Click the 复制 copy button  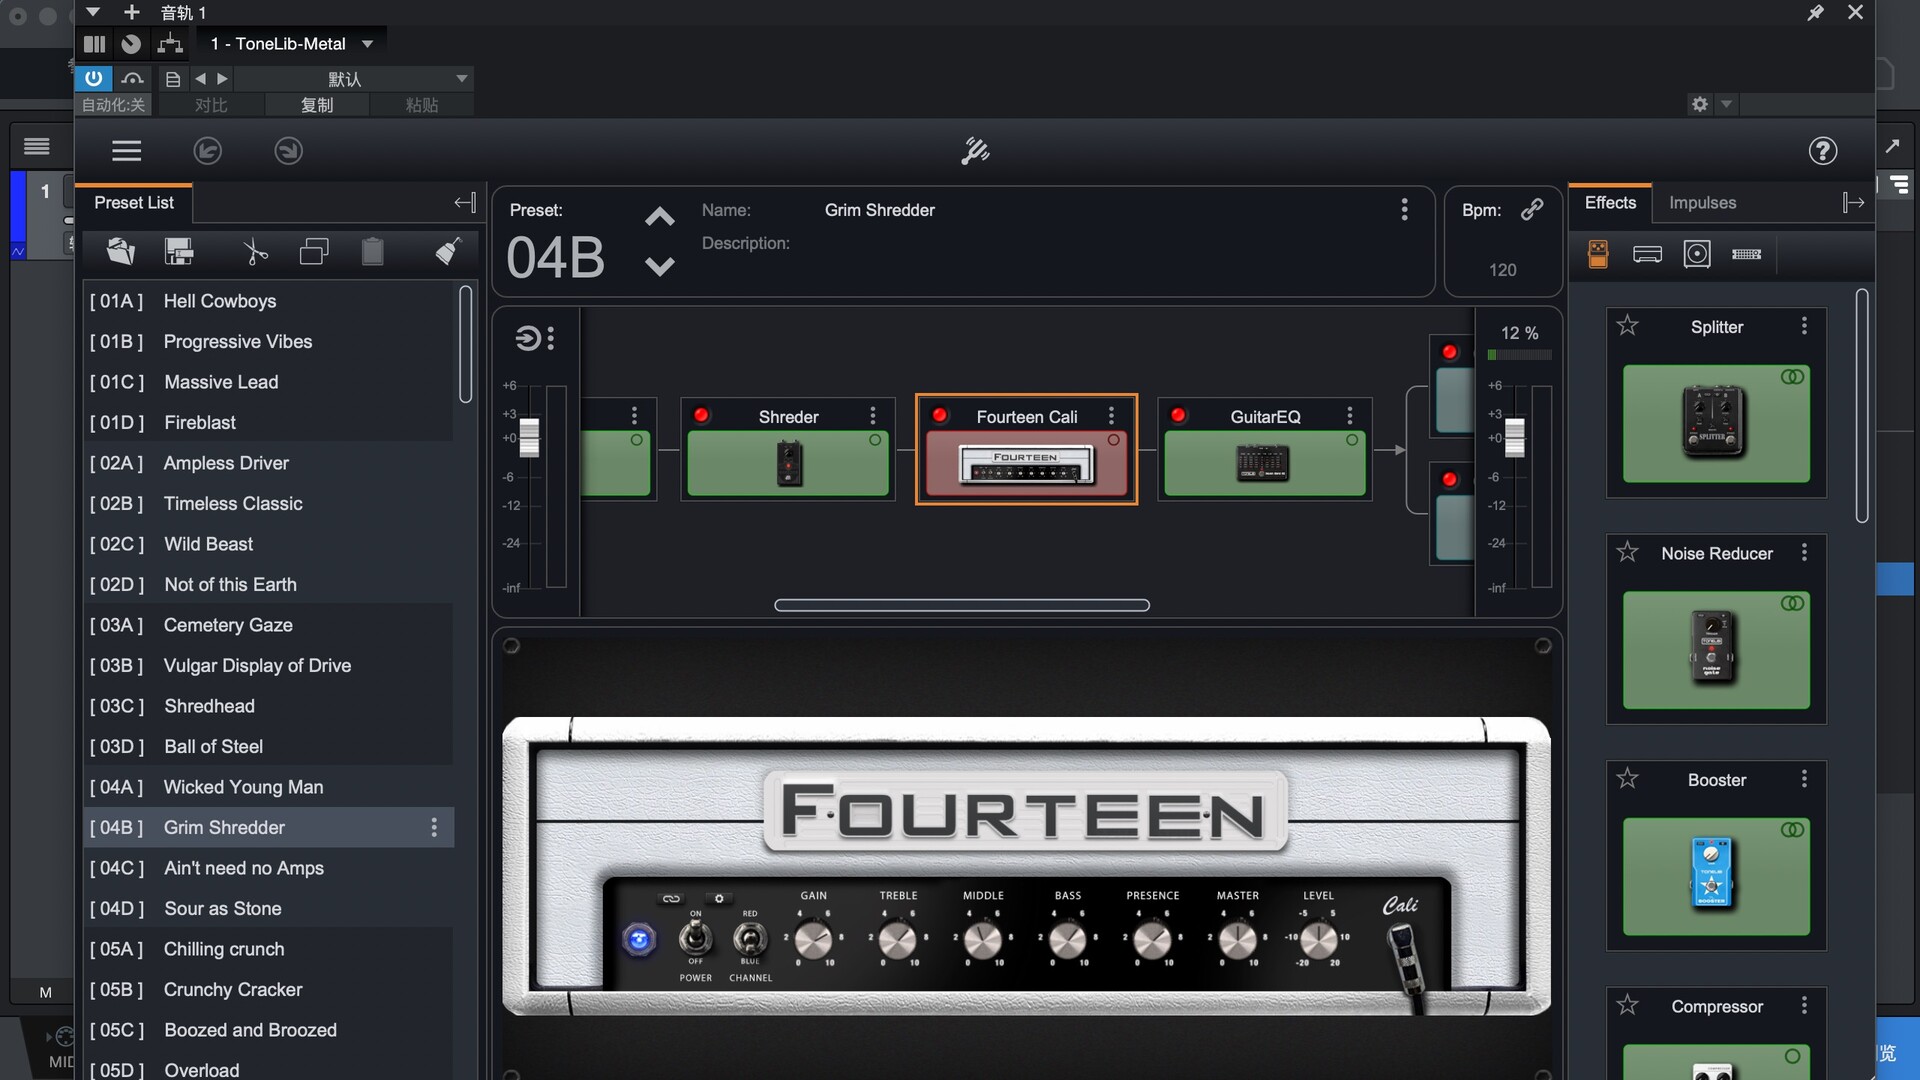[316, 105]
